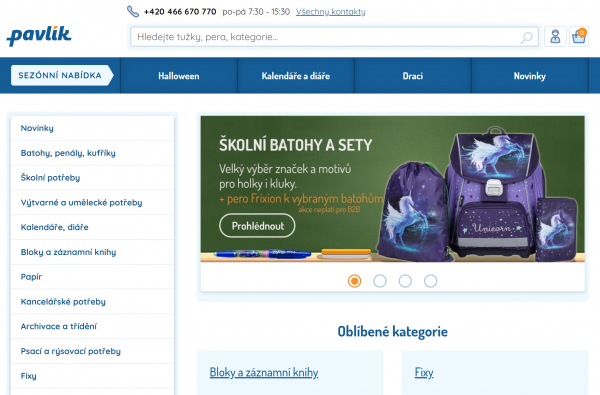Open the shopping basket icon
This screenshot has width=600, height=395.
click(x=579, y=37)
